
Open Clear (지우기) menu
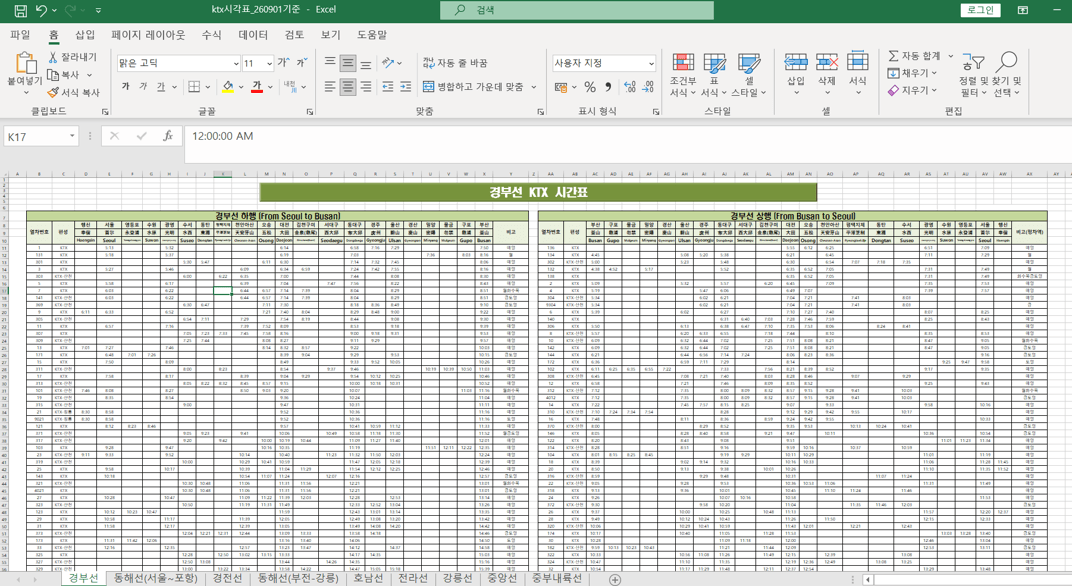[913, 90]
